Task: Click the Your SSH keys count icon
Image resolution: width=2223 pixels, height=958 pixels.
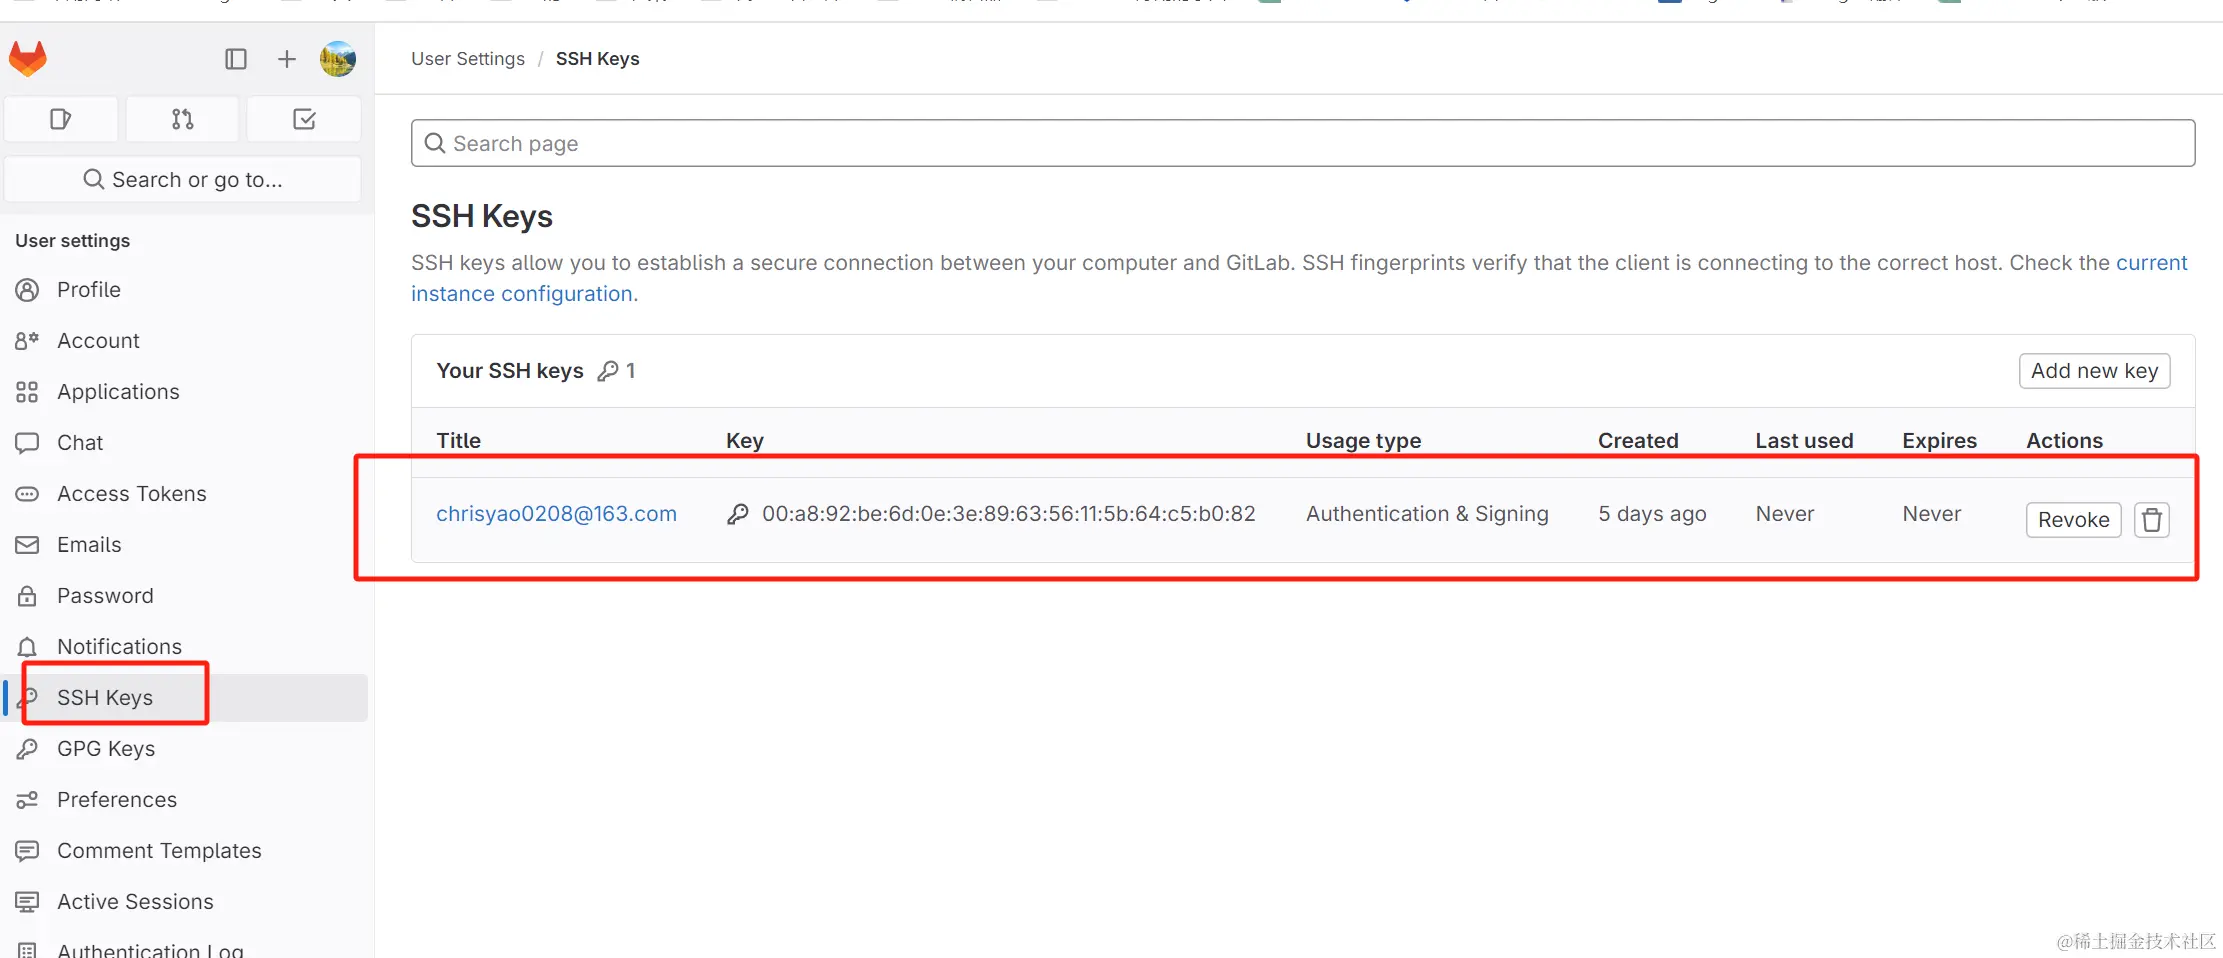Action: click(x=608, y=371)
